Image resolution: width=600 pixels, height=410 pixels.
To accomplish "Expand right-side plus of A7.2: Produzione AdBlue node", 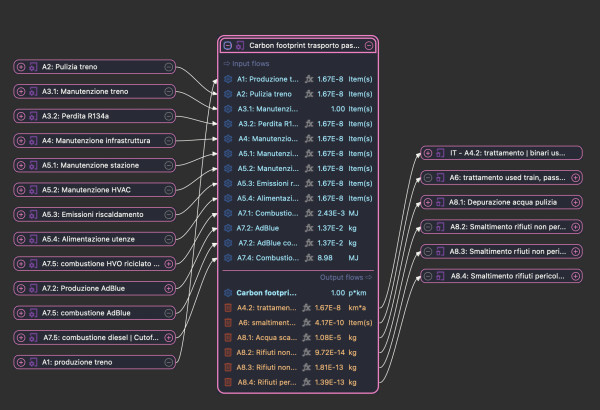I will point(169,288).
